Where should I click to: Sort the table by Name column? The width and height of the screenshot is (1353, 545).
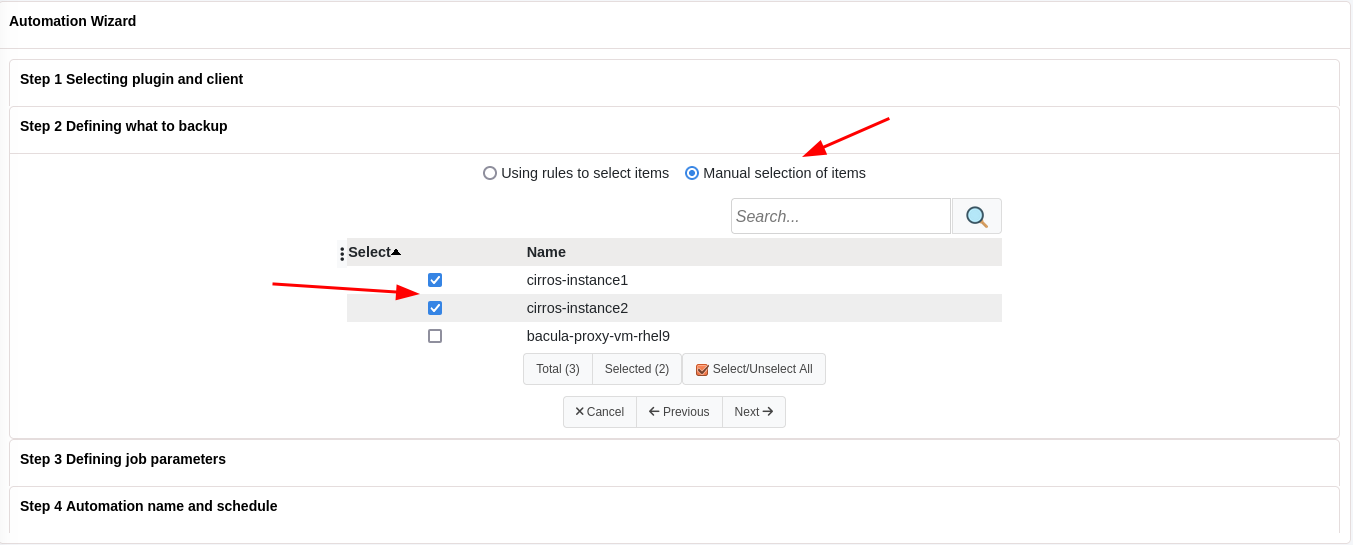[546, 252]
